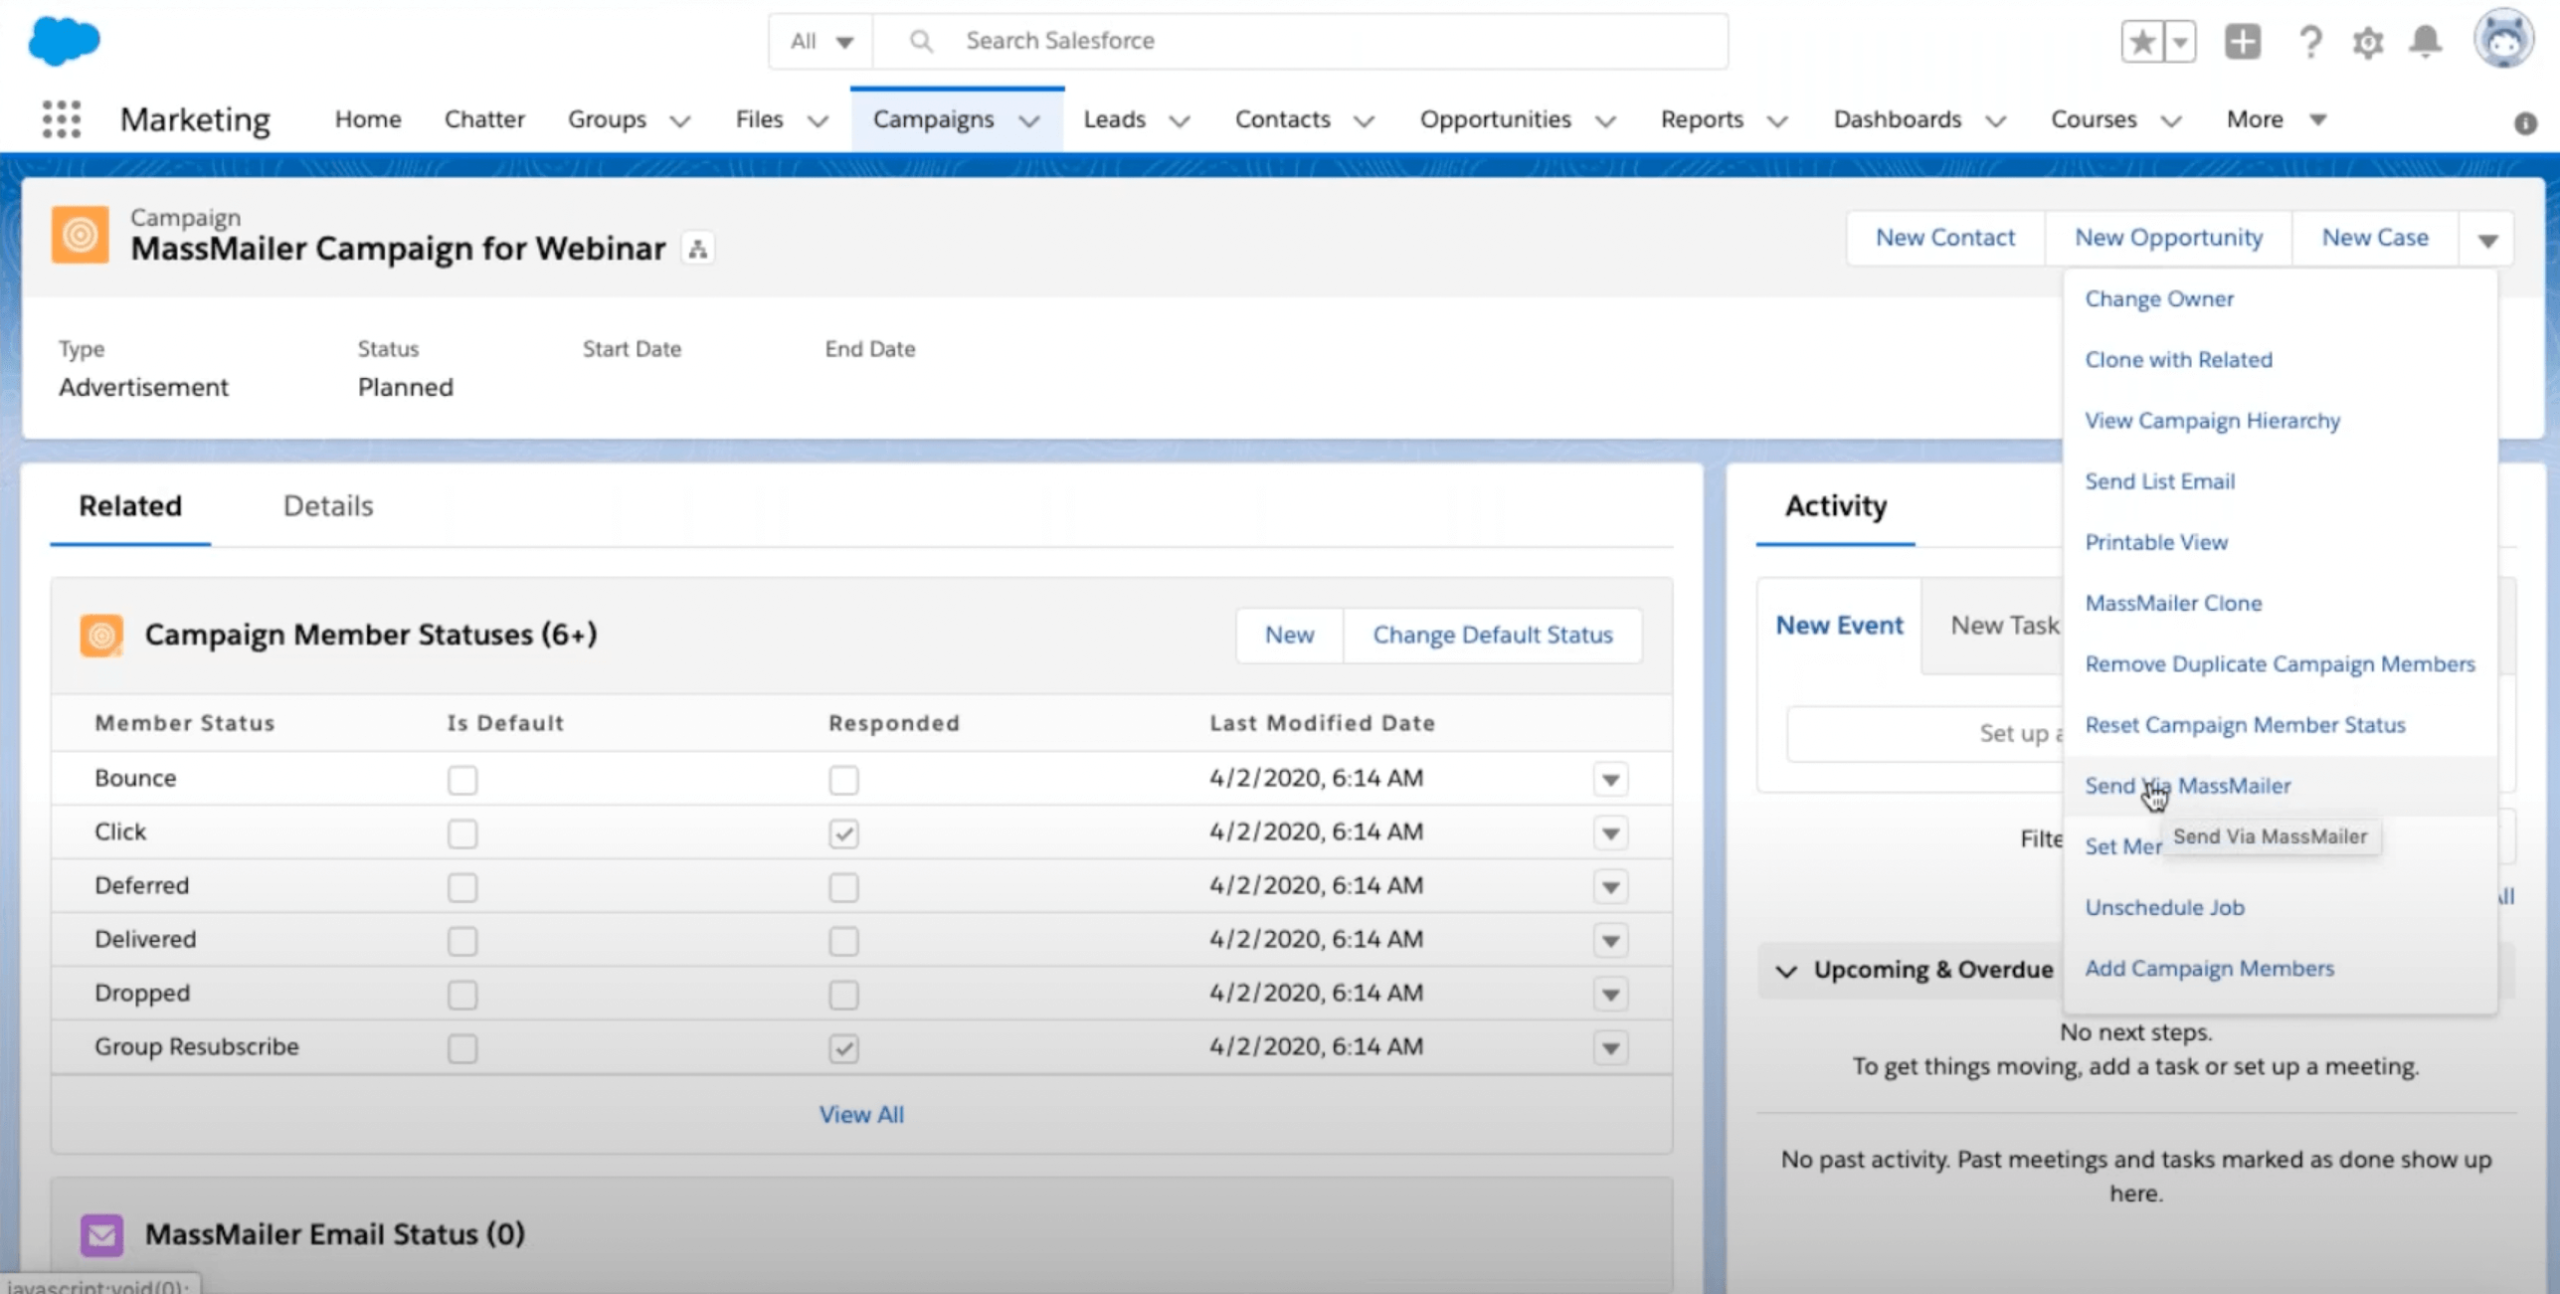Toggle the Bounce Is Default checkbox
Image resolution: width=2560 pixels, height=1294 pixels.
(x=462, y=779)
